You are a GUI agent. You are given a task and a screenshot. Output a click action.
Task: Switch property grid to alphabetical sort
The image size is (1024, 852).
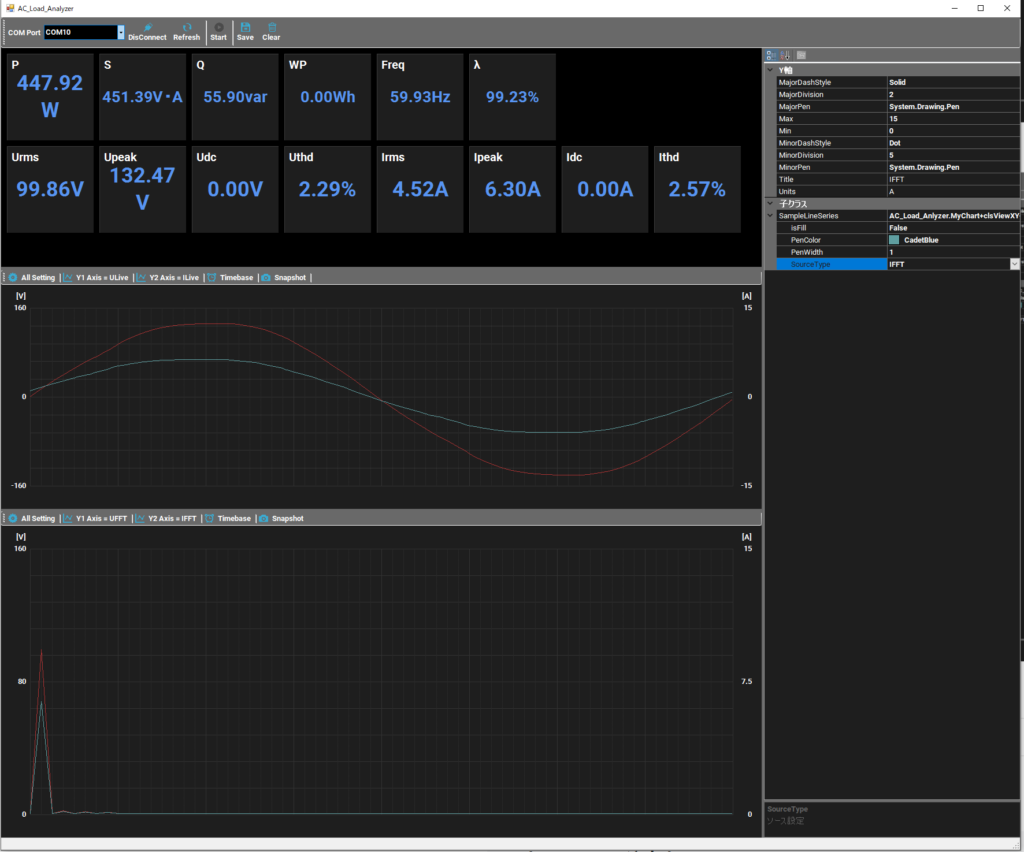coord(786,55)
